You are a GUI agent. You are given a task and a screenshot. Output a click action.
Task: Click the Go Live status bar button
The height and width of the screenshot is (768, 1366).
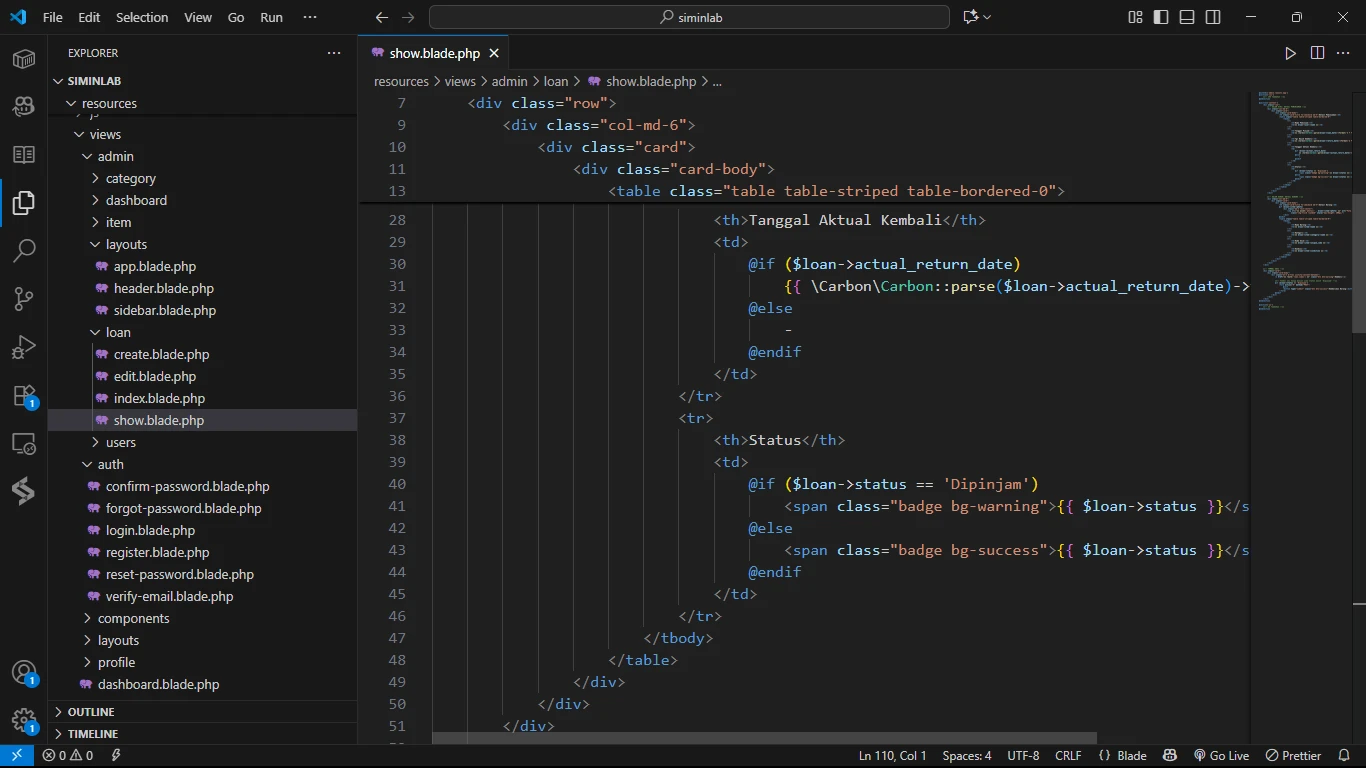[x=1221, y=756]
